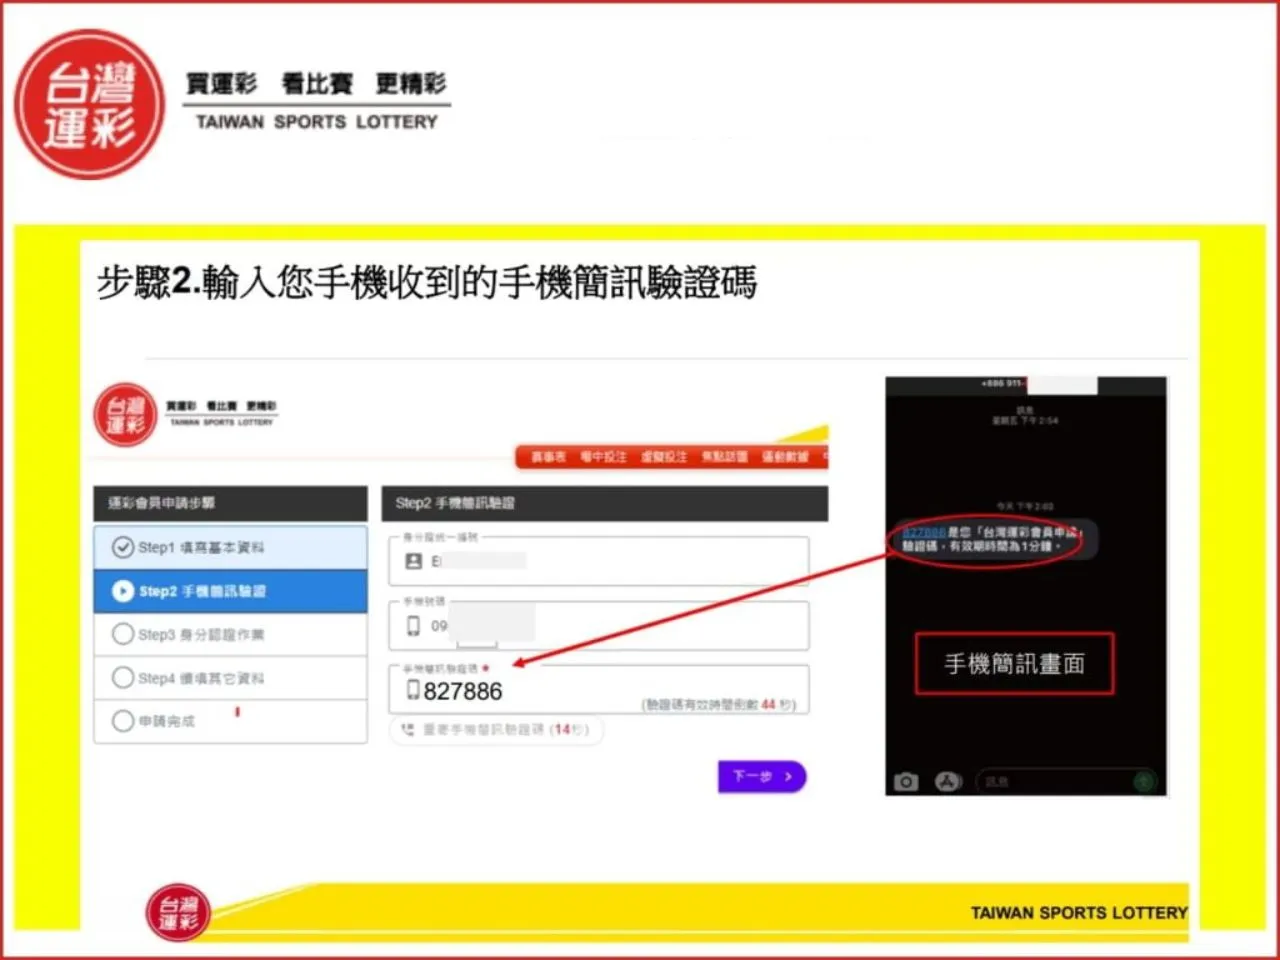
Task: Click the large 台灣運彩 logo at slide header
Action: (x=90, y=105)
